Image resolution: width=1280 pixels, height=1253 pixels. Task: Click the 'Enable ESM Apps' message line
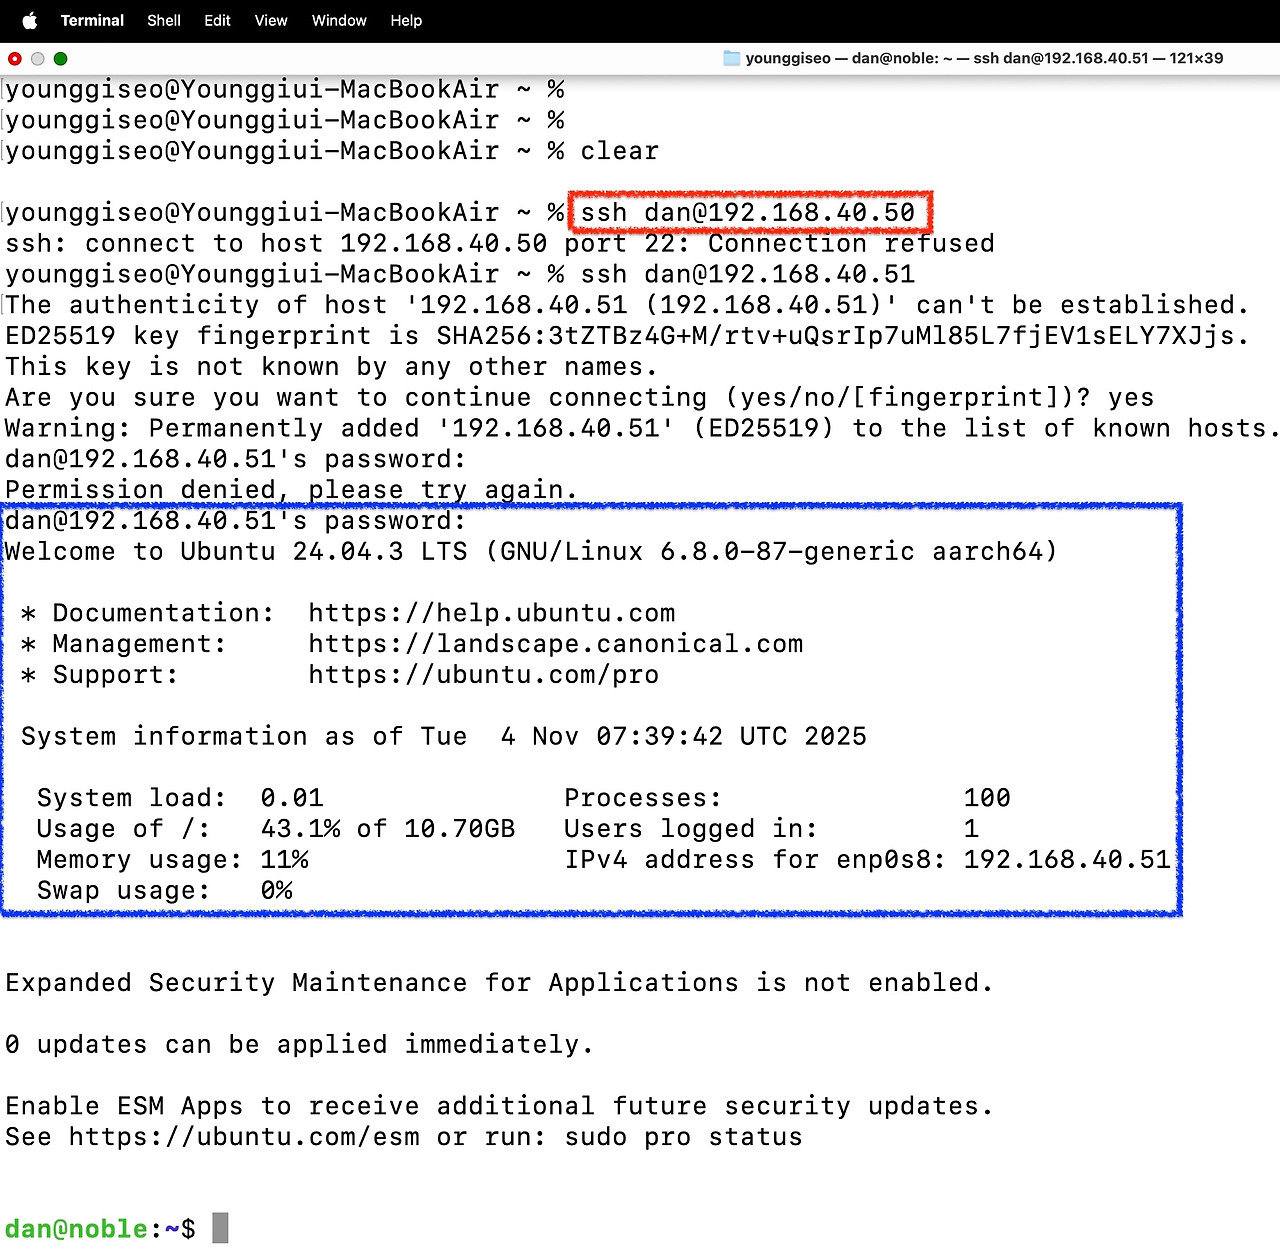coord(499,1107)
